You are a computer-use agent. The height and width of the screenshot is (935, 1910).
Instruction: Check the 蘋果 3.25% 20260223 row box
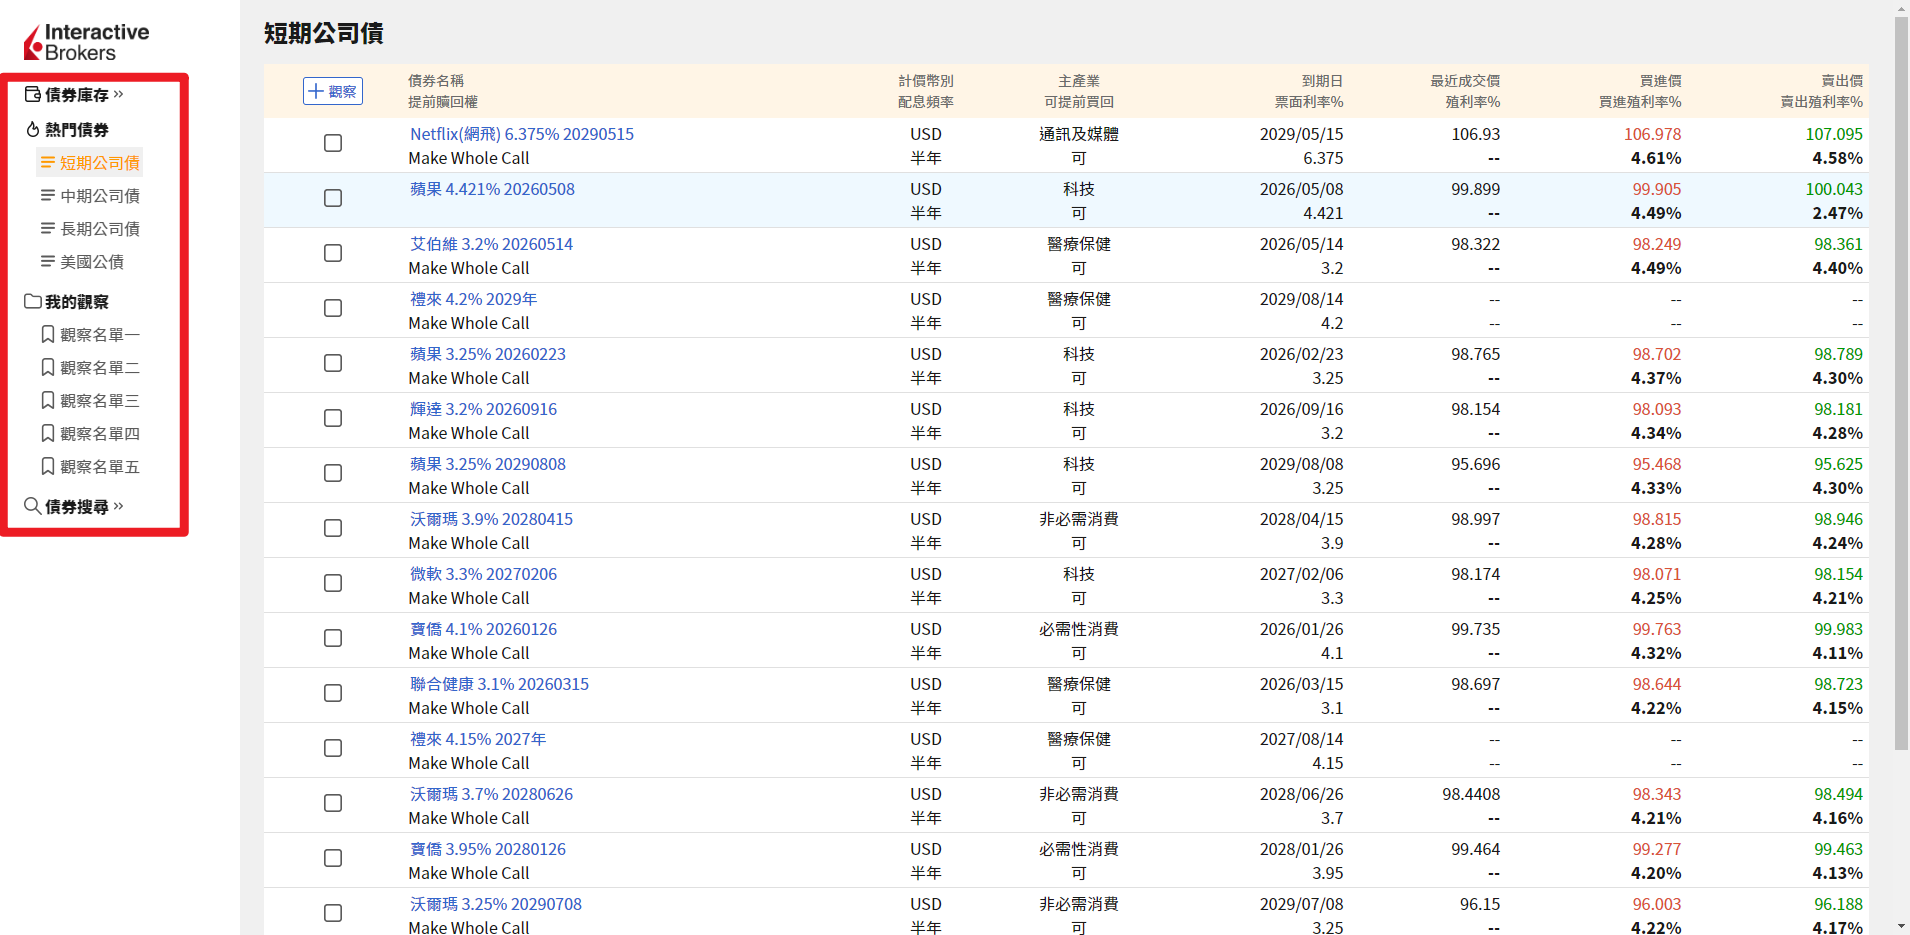(x=333, y=363)
